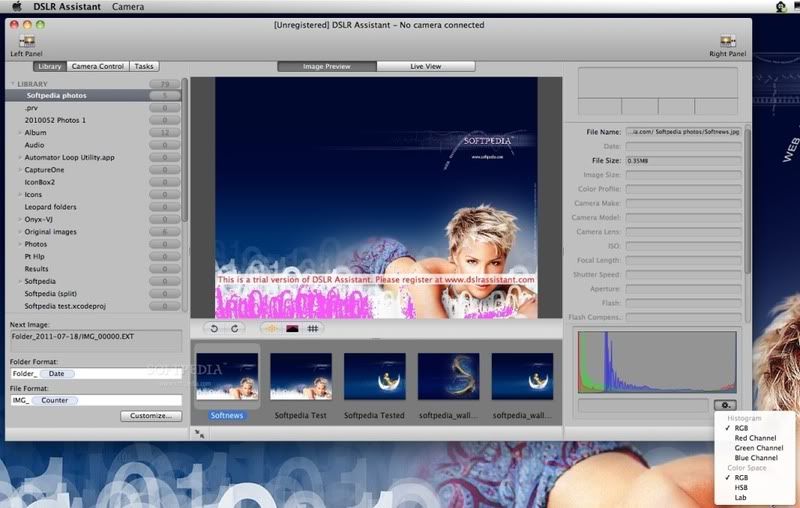Screen dimensions: 800x508
Task: Expand the Icons folder triangle
Action: point(20,195)
